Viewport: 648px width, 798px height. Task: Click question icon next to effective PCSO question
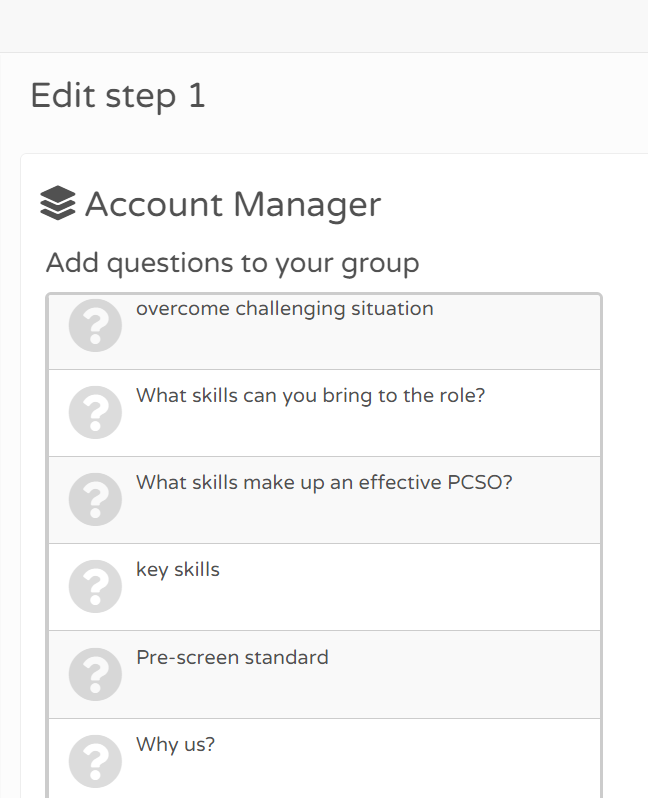[95, 499]
